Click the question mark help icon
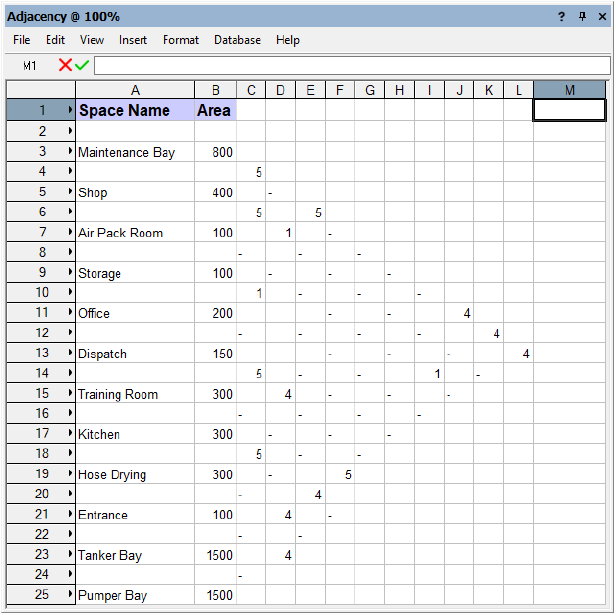The height and width of the screenshot is (615, 616). 561,17
